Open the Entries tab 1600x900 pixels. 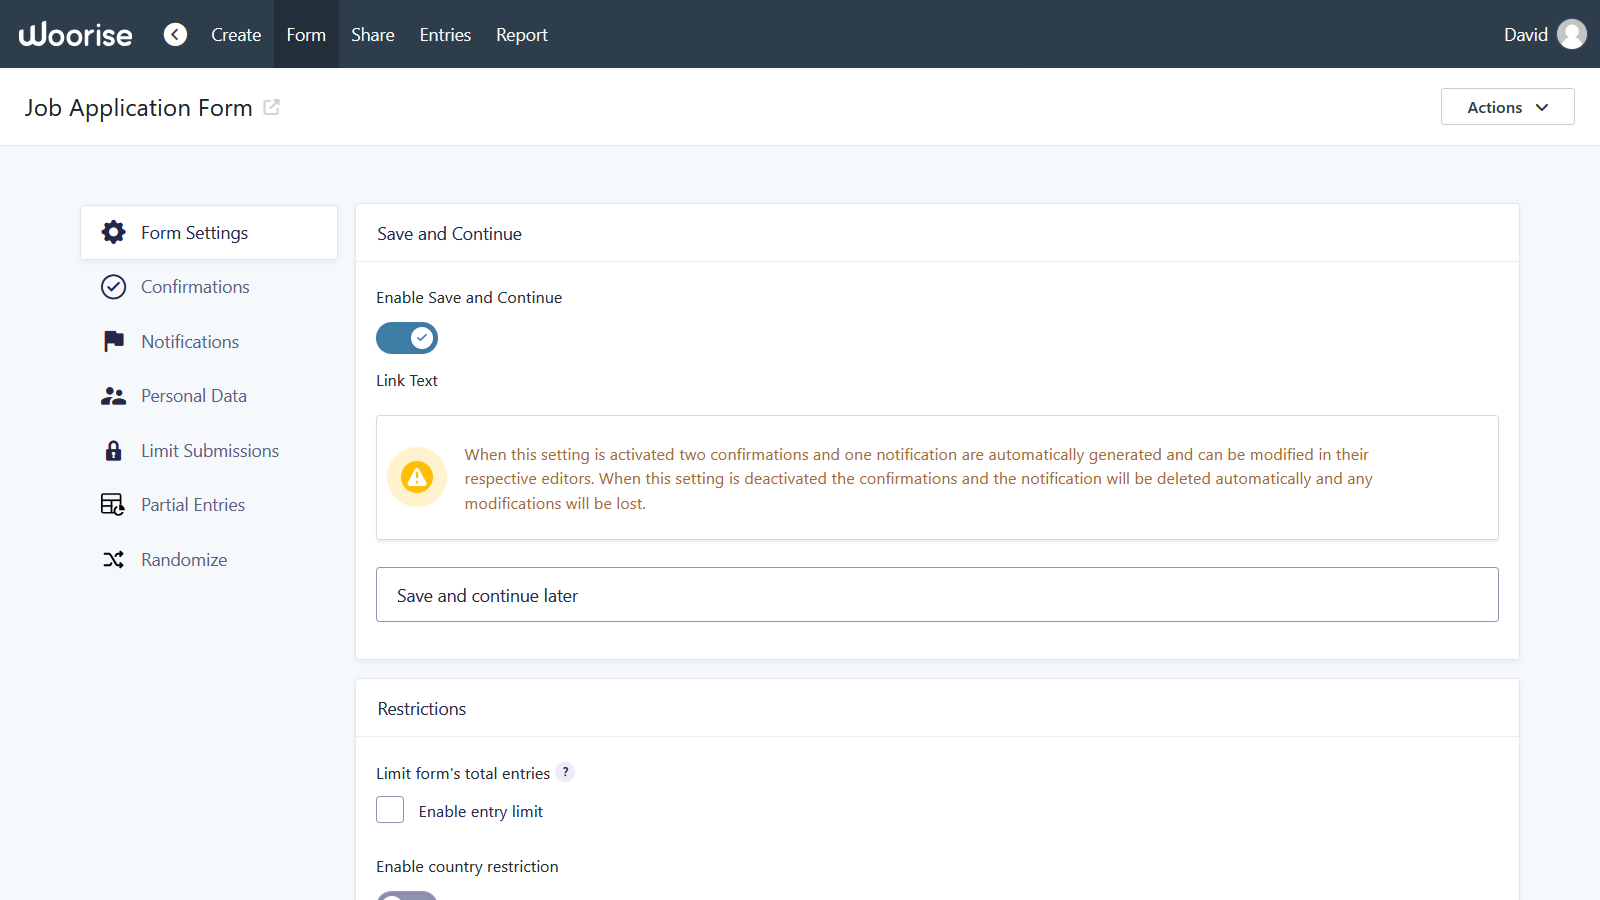[444, 34]
